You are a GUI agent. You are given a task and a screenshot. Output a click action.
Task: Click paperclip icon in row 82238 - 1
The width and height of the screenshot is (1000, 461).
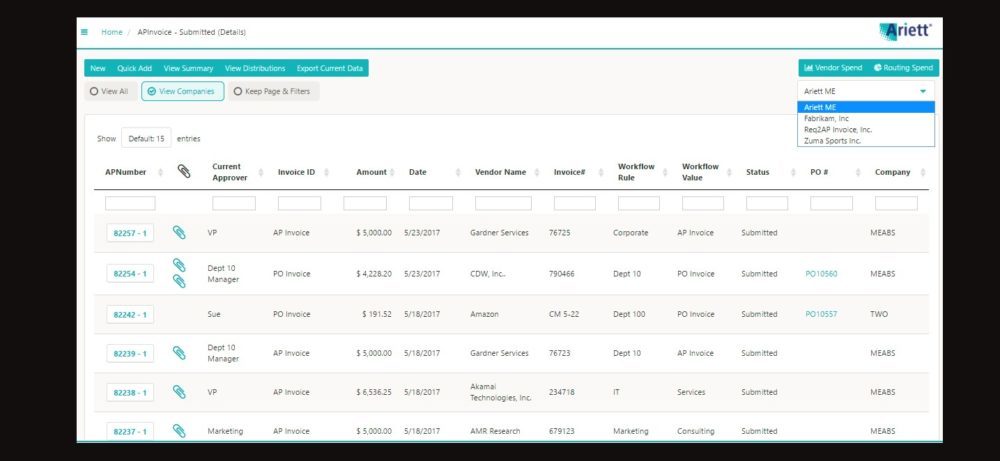[179, 392]
